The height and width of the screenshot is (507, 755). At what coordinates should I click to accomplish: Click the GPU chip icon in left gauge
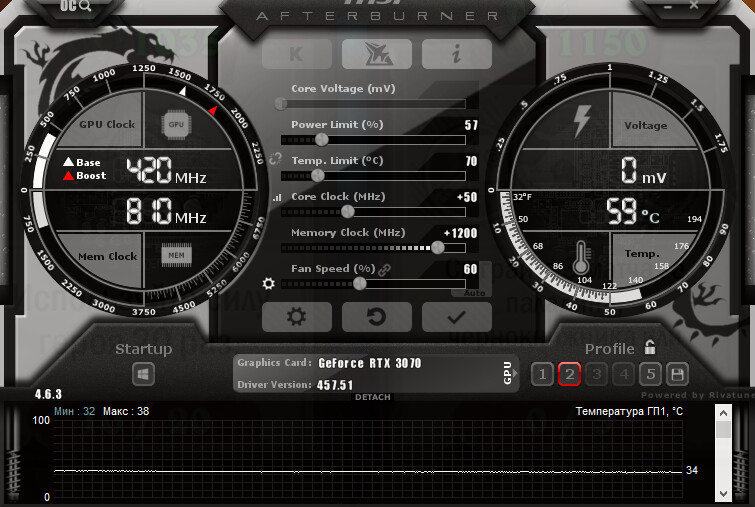pos(176,124)
